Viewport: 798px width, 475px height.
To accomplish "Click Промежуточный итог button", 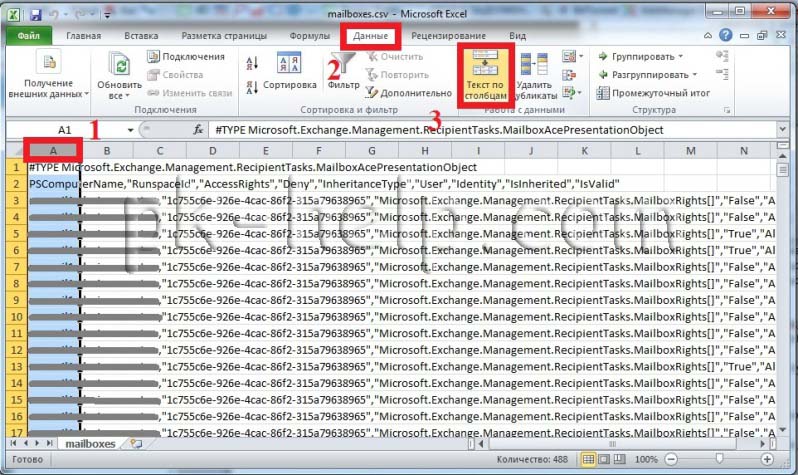I will (653, 93).
